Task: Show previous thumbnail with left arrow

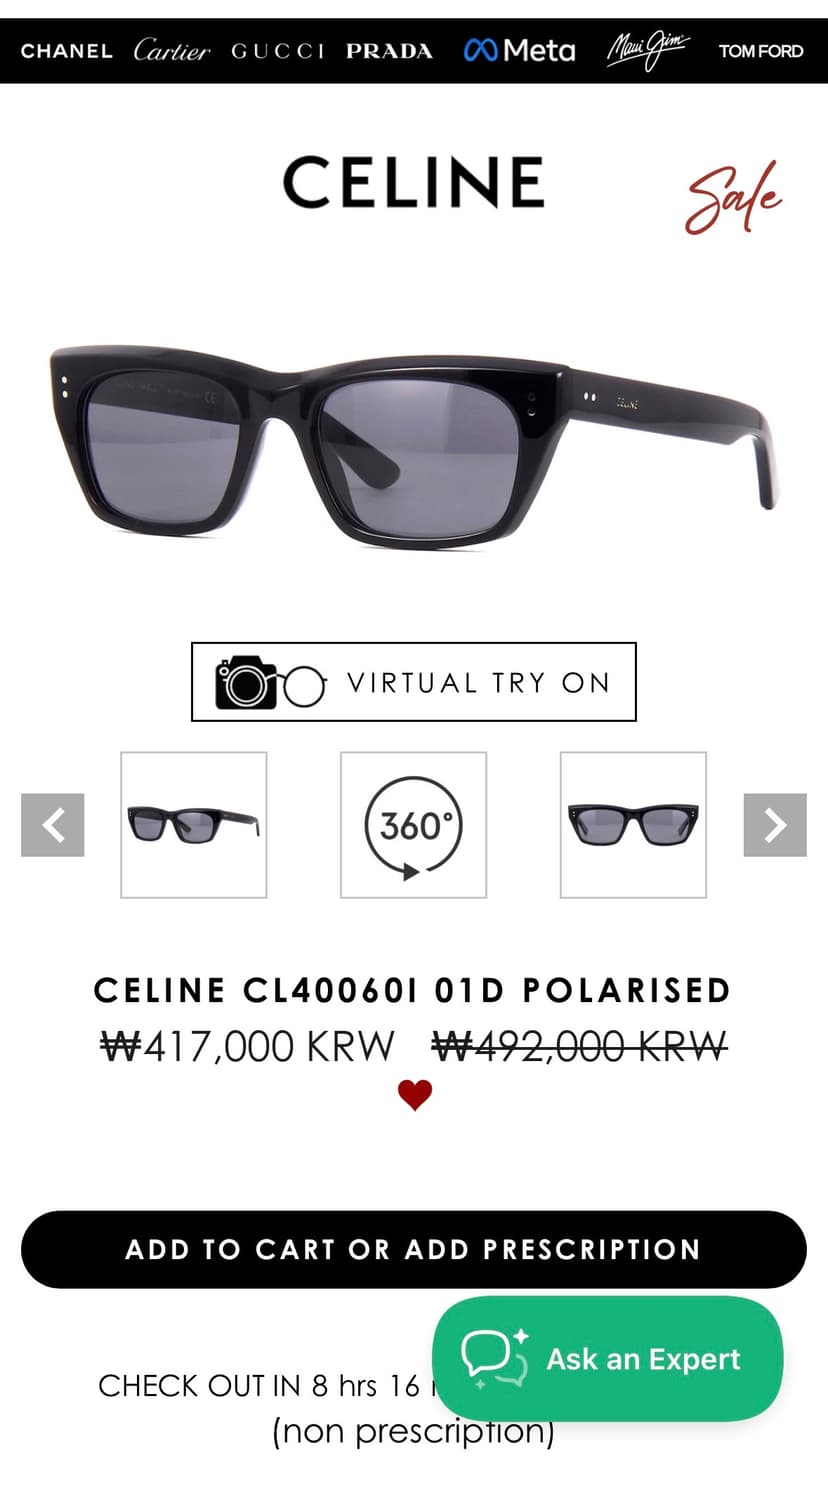Action: tap(53, 825)
